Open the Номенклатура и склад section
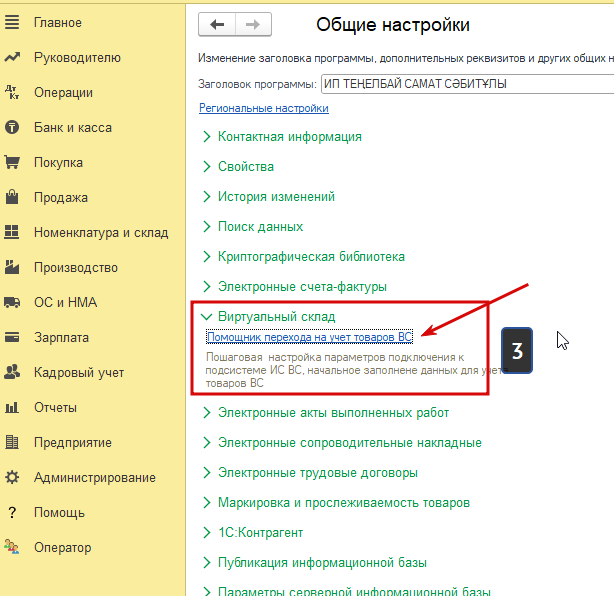The height and width of the screenshot is (596, 614). (101, 232)
